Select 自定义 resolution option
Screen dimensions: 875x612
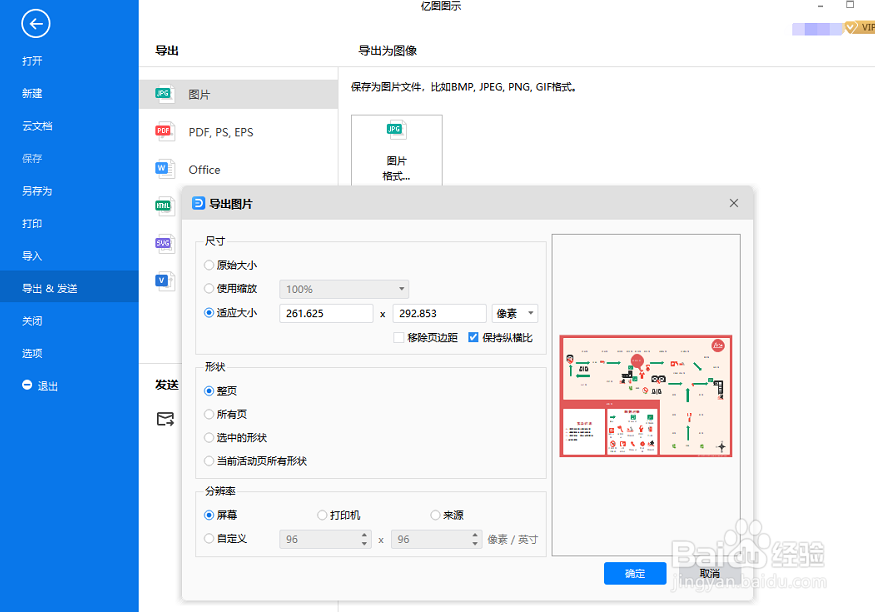(x=209, y=538)
